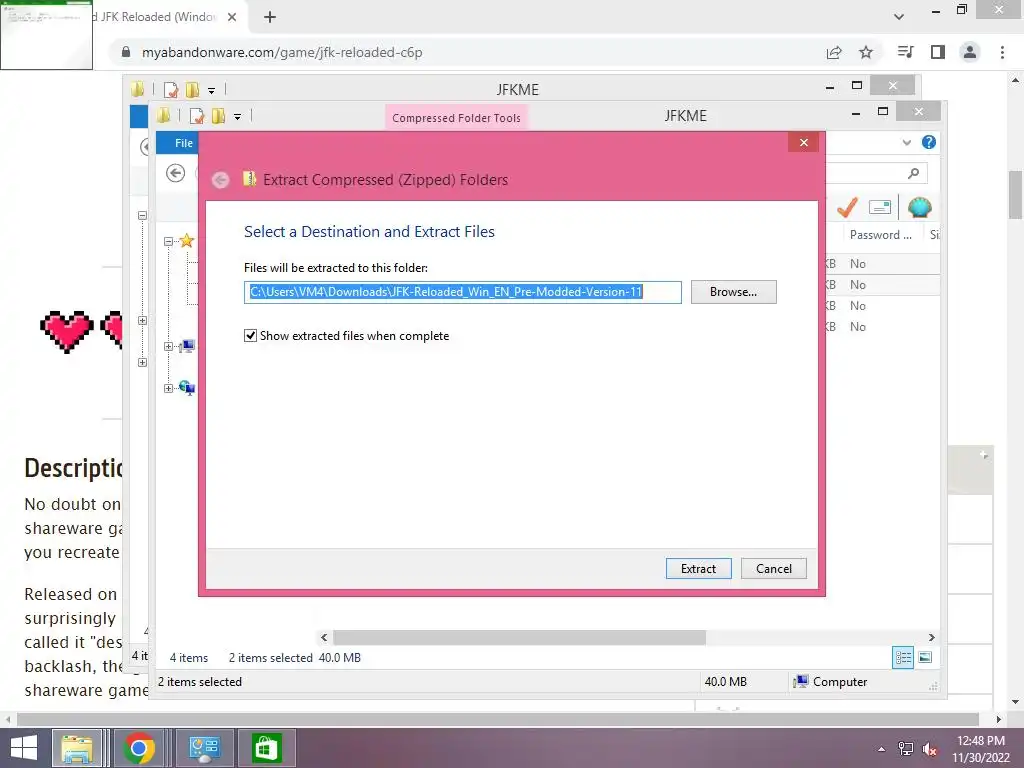Click the site lock icon in address bar
Screen dimensions: 1024x768
pyautogui.click(x=126, y=52)
